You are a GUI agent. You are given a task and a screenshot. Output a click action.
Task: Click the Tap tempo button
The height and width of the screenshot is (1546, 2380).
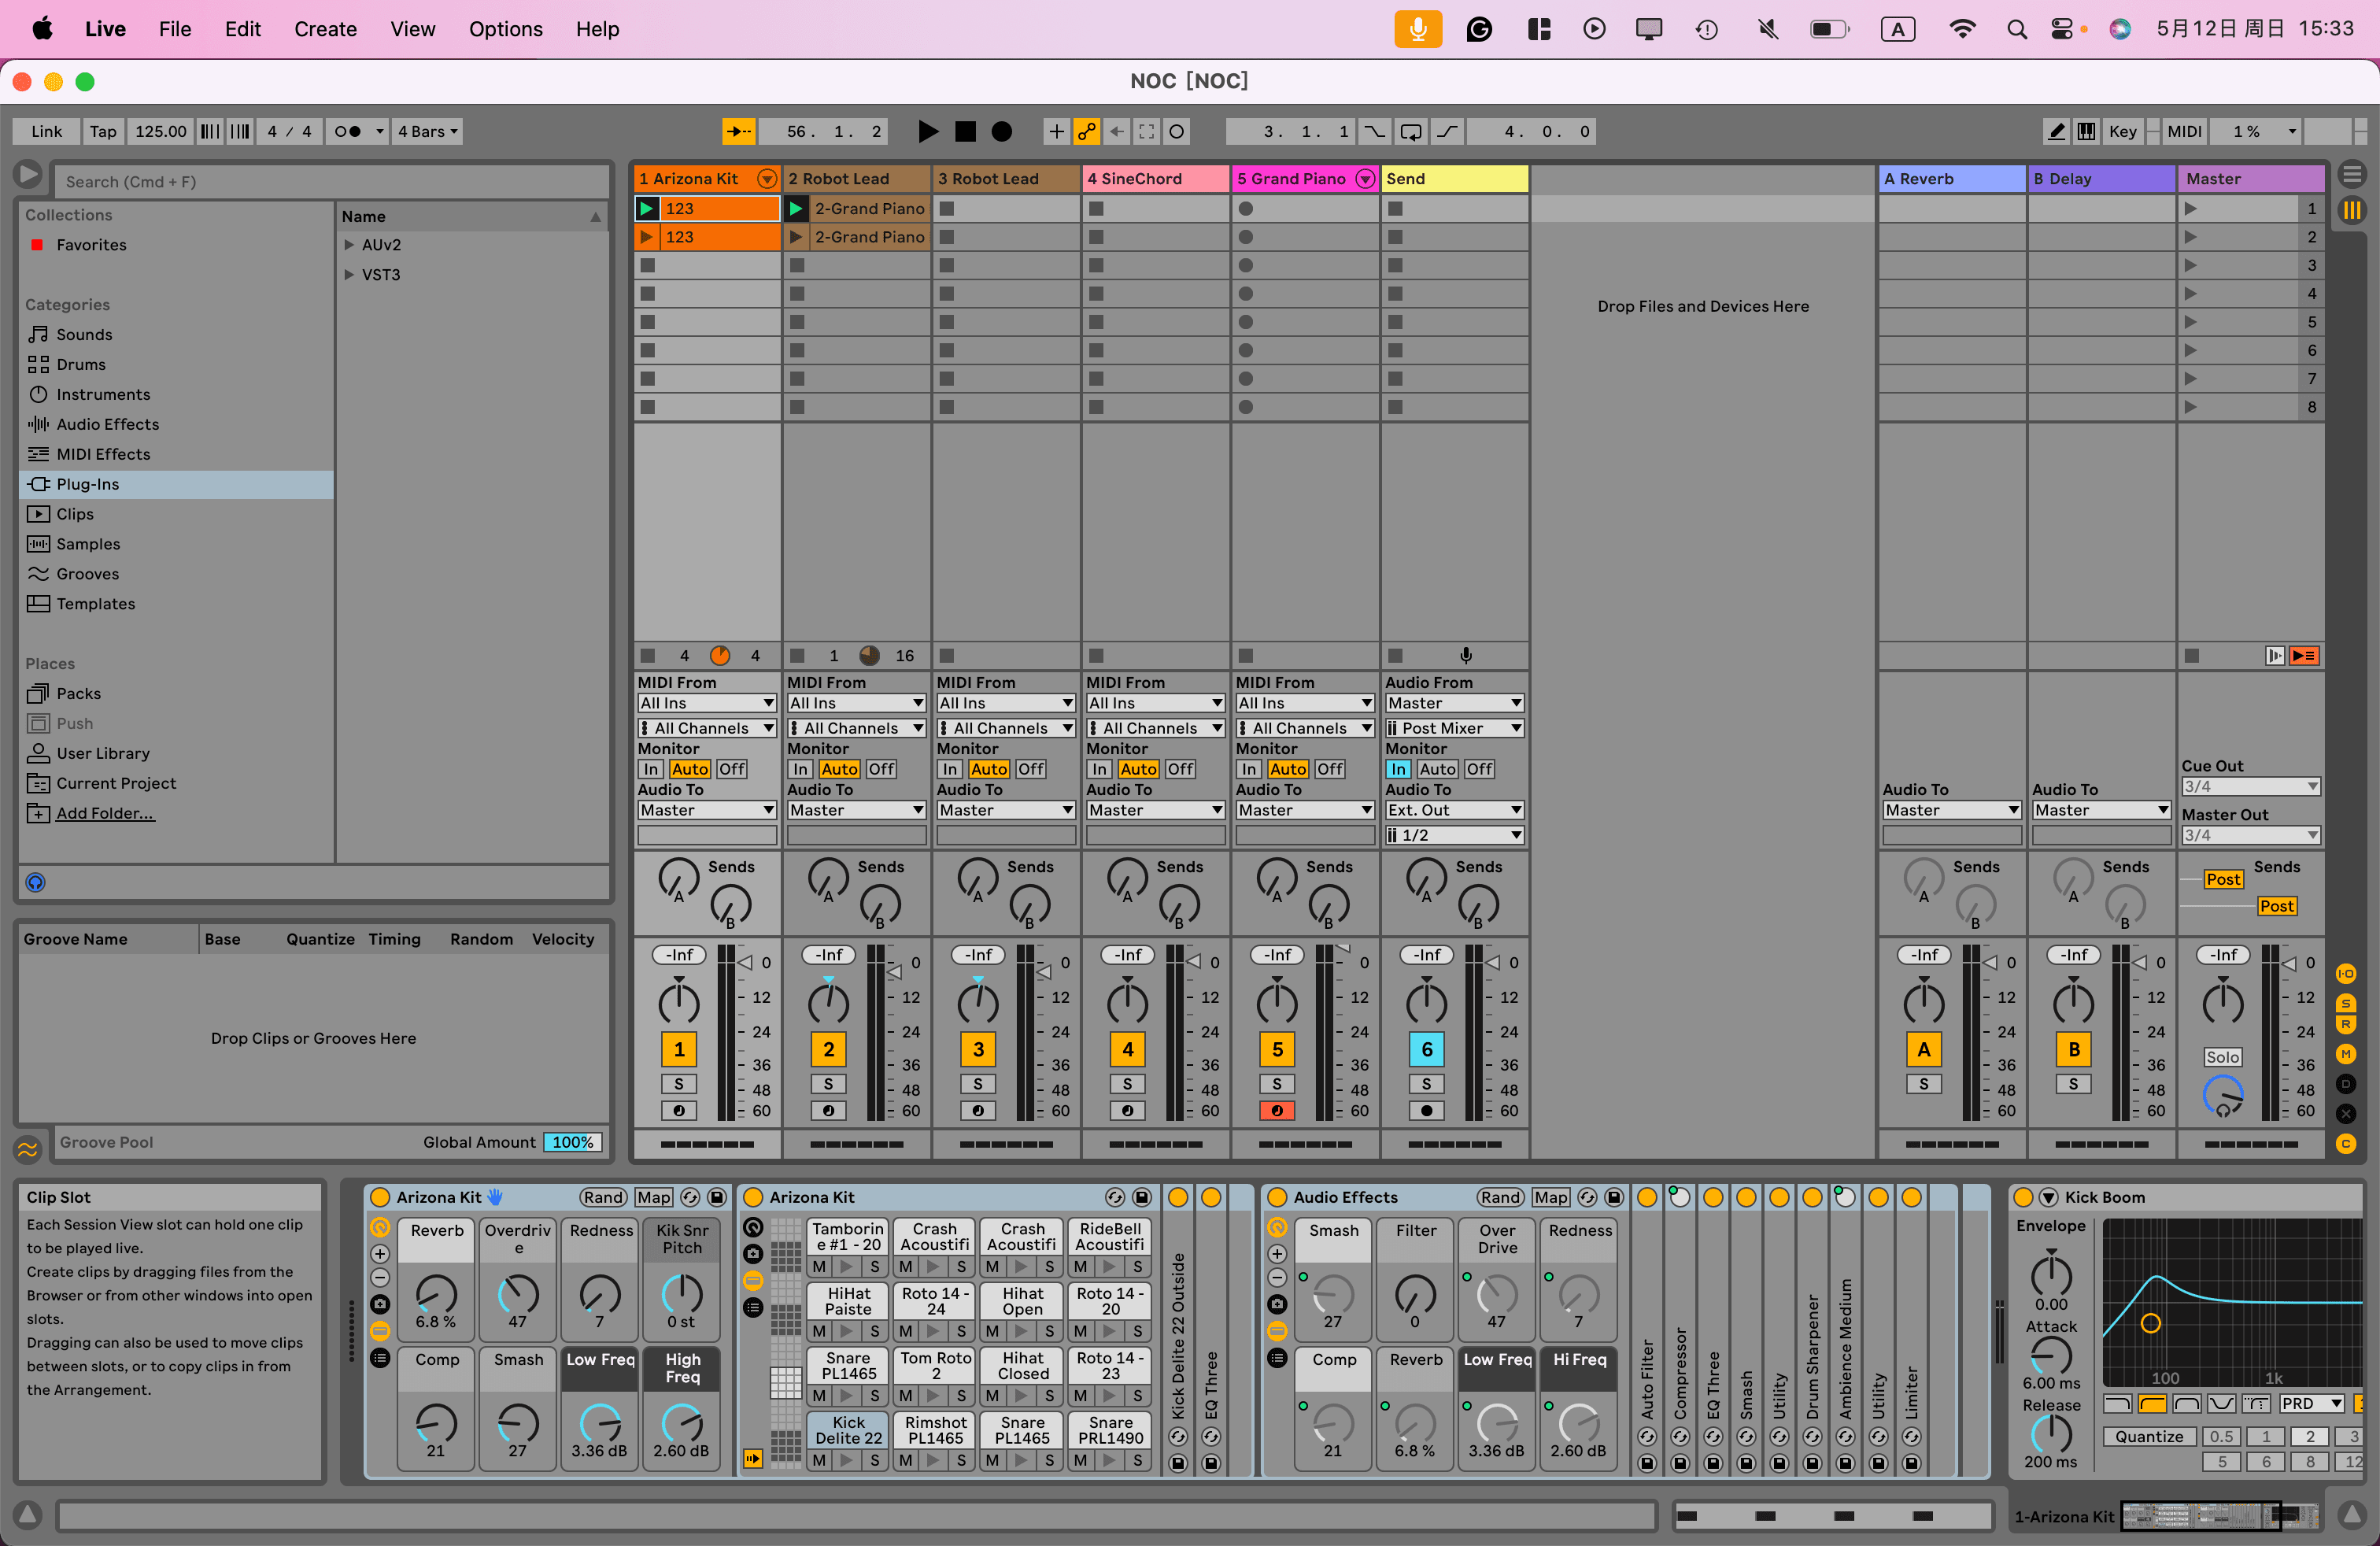click(x=103, y=131)
